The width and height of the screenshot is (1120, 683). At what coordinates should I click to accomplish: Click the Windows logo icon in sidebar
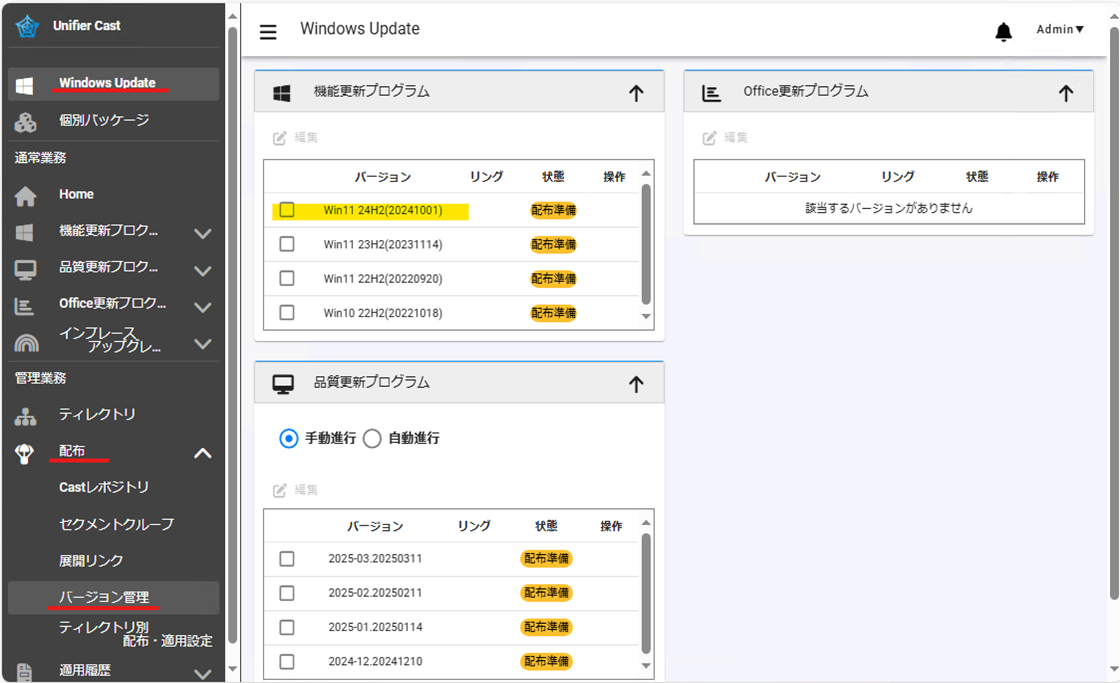tap(24, 86)
